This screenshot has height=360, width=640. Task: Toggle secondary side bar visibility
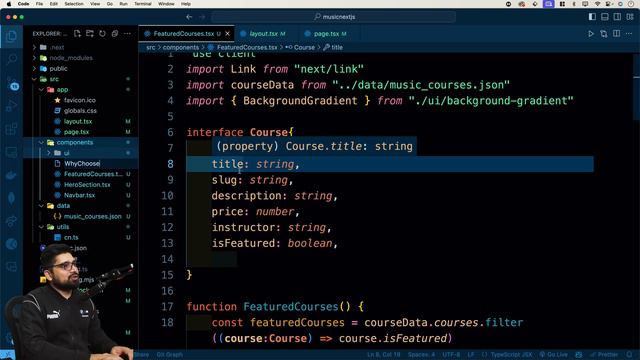coord(618,17)
